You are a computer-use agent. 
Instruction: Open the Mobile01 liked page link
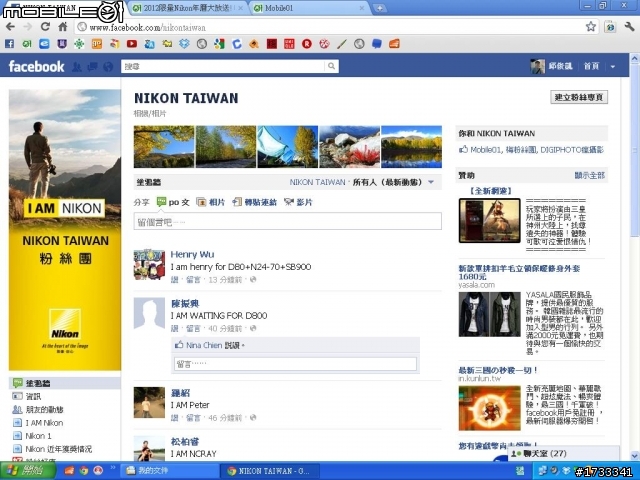[485, 150]
